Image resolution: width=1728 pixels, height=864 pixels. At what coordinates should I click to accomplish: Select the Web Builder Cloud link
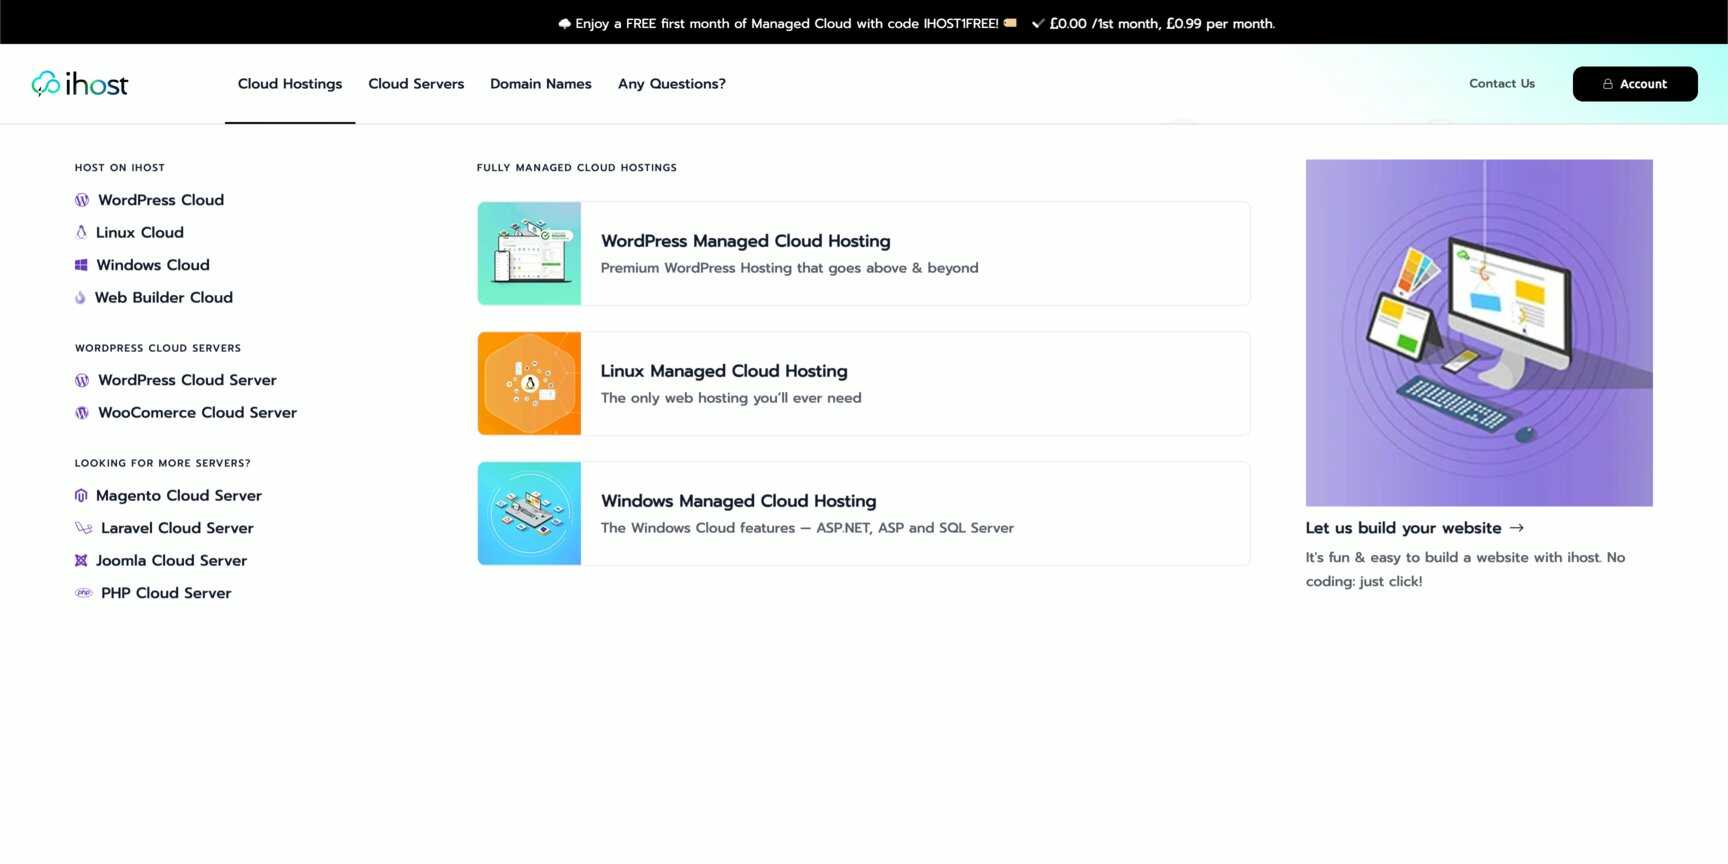[164, 297]
